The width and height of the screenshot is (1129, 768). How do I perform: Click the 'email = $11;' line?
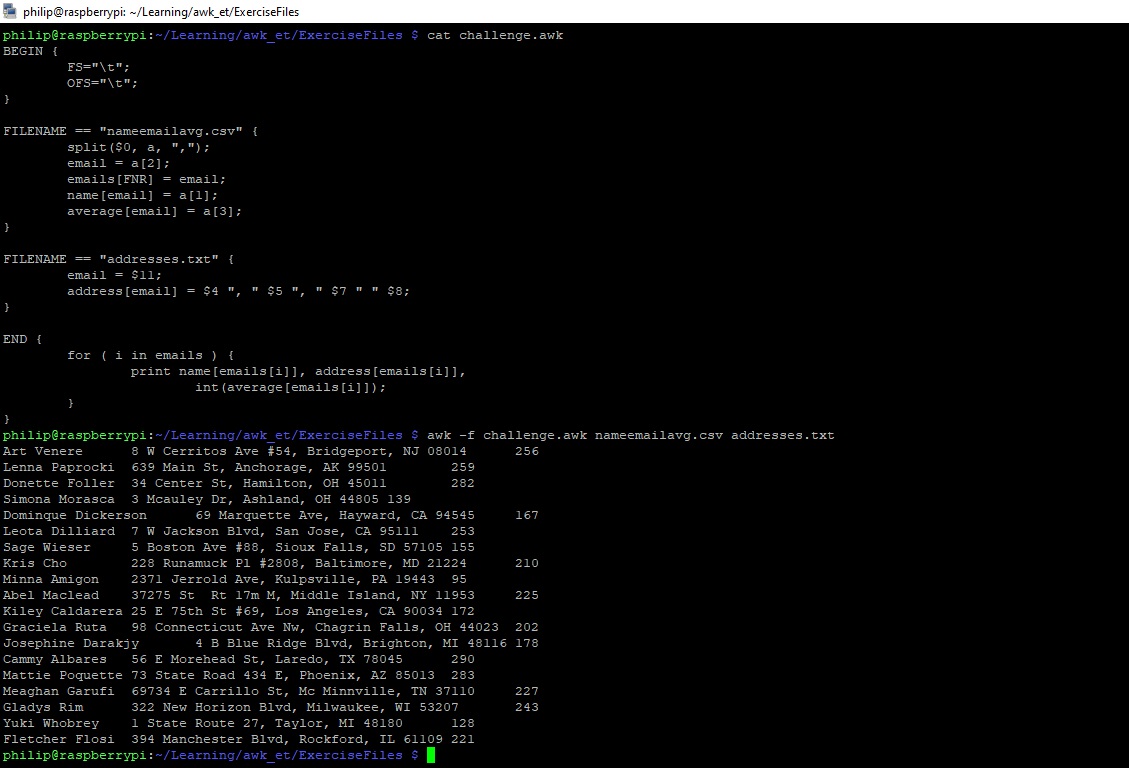click(114, 275)
